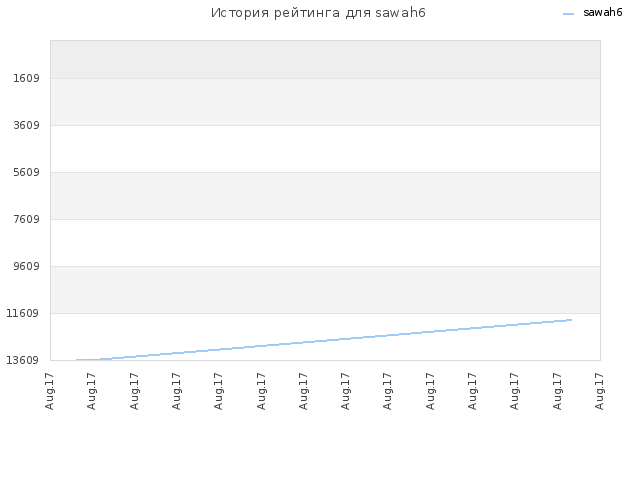Viewport: 640px width, 480px height.
Task: Click the plot band between 1609 and 3609
Action: tap(325, 102)
